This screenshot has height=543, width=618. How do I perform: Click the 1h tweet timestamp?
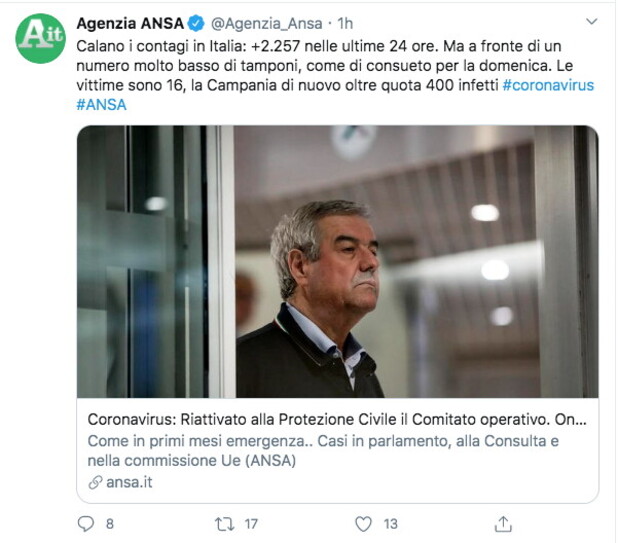[x=345, y=24]
